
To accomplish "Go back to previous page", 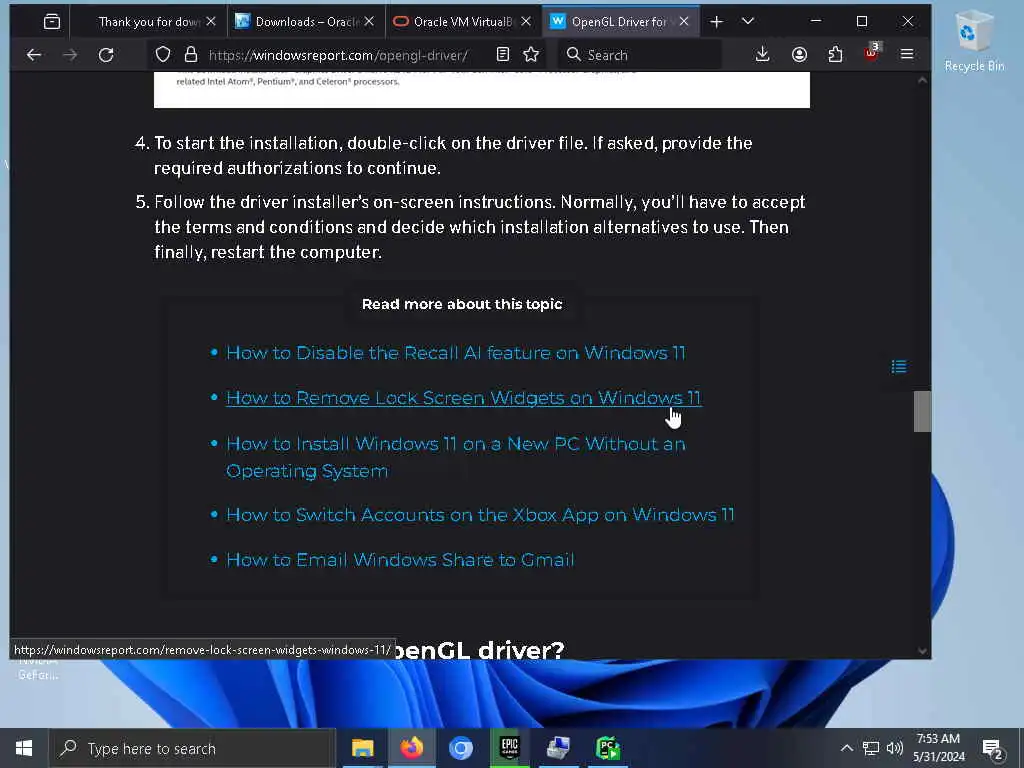I will coord(34,55).
